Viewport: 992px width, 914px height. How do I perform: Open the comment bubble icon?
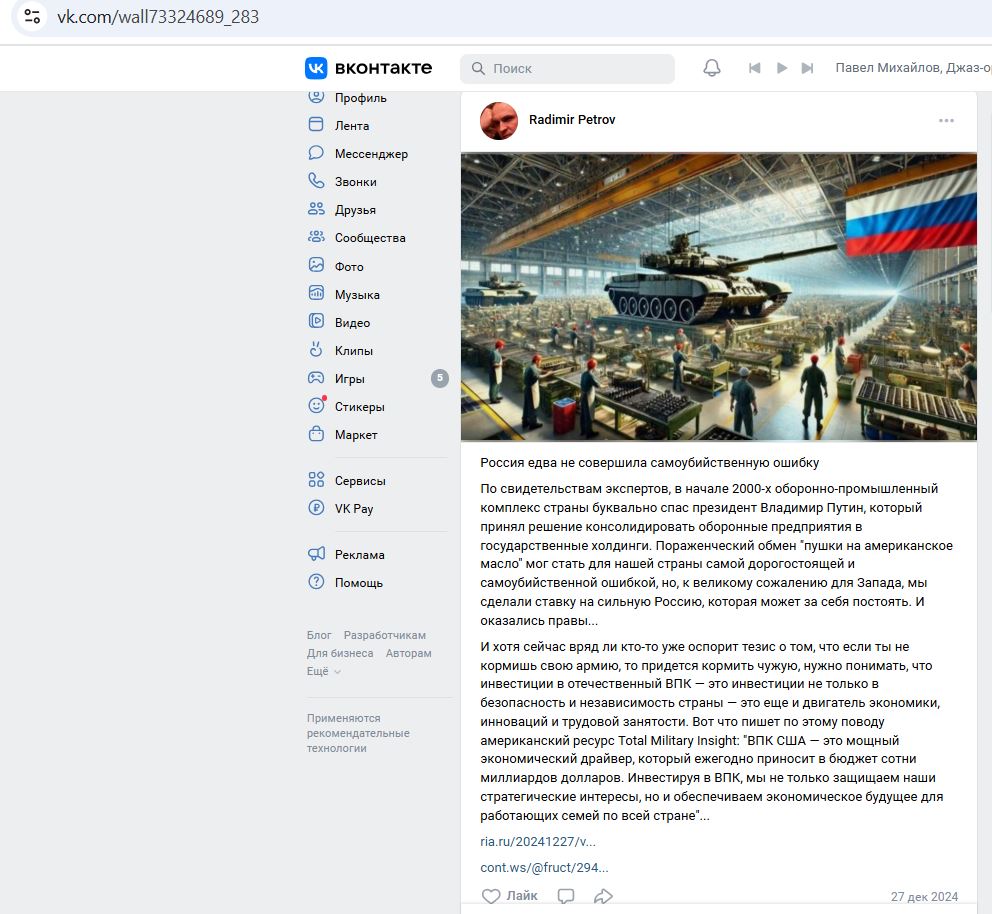click(x=566, y=896)
